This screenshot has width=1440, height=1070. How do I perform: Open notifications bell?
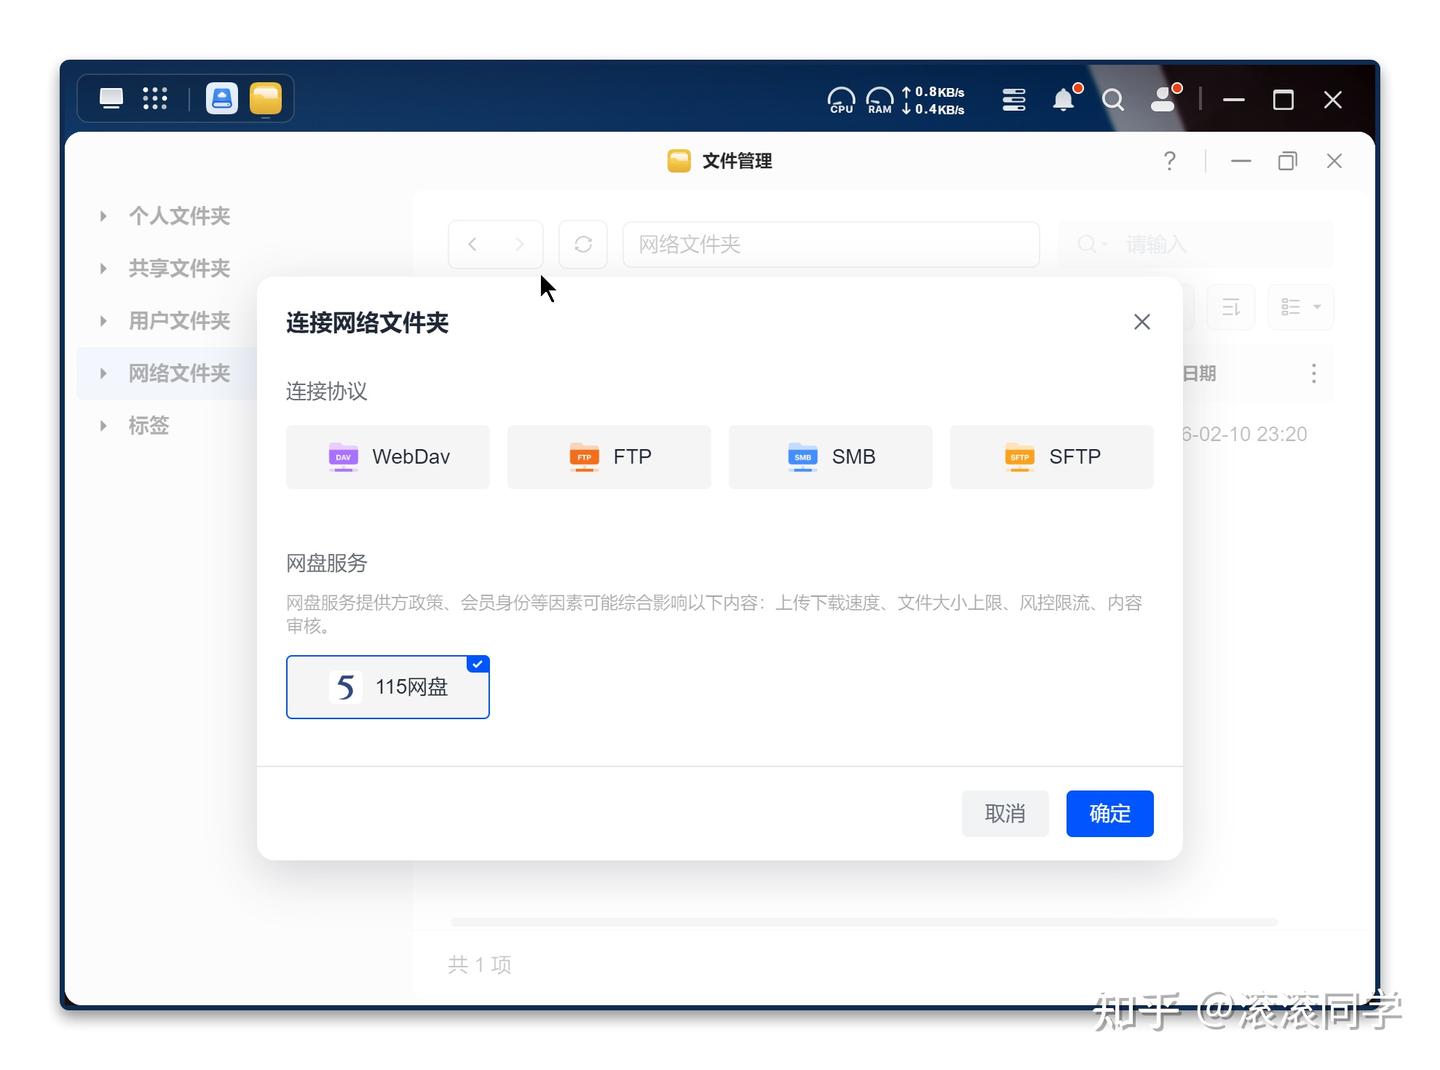1064,99
